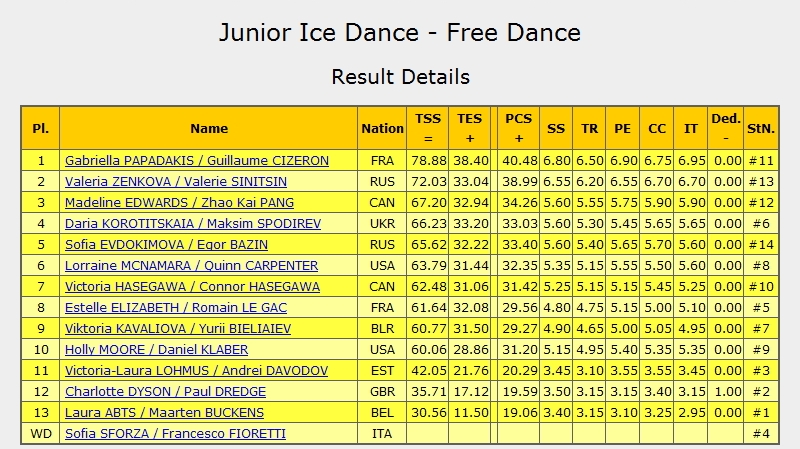Click the 78.88 TSS score cell
Viewport: 800px width, 449px height.
click(x=428, y=161)
